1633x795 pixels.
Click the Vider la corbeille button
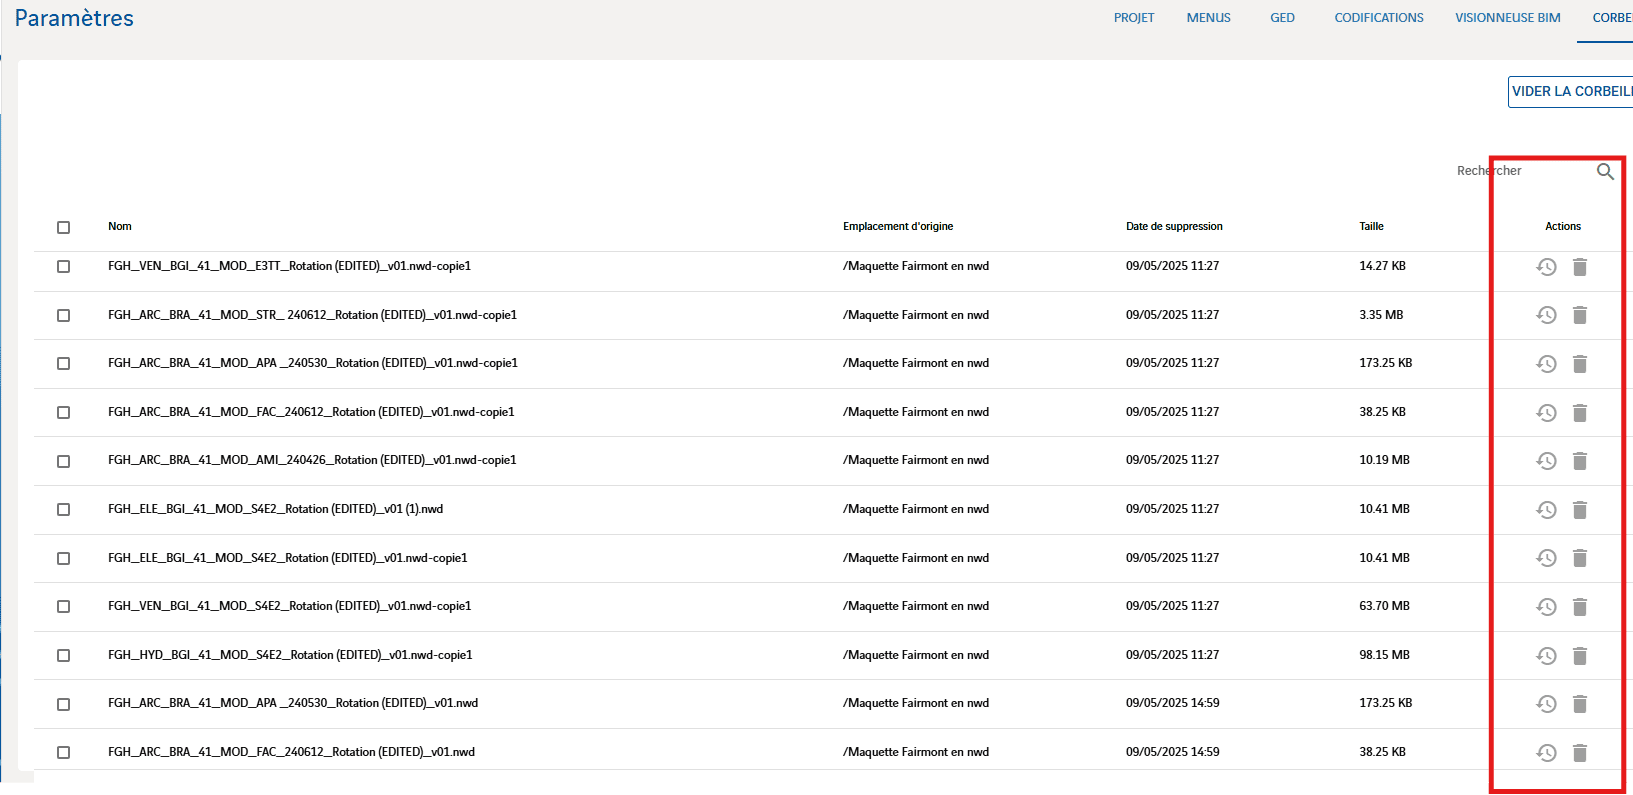[1570, 92]
